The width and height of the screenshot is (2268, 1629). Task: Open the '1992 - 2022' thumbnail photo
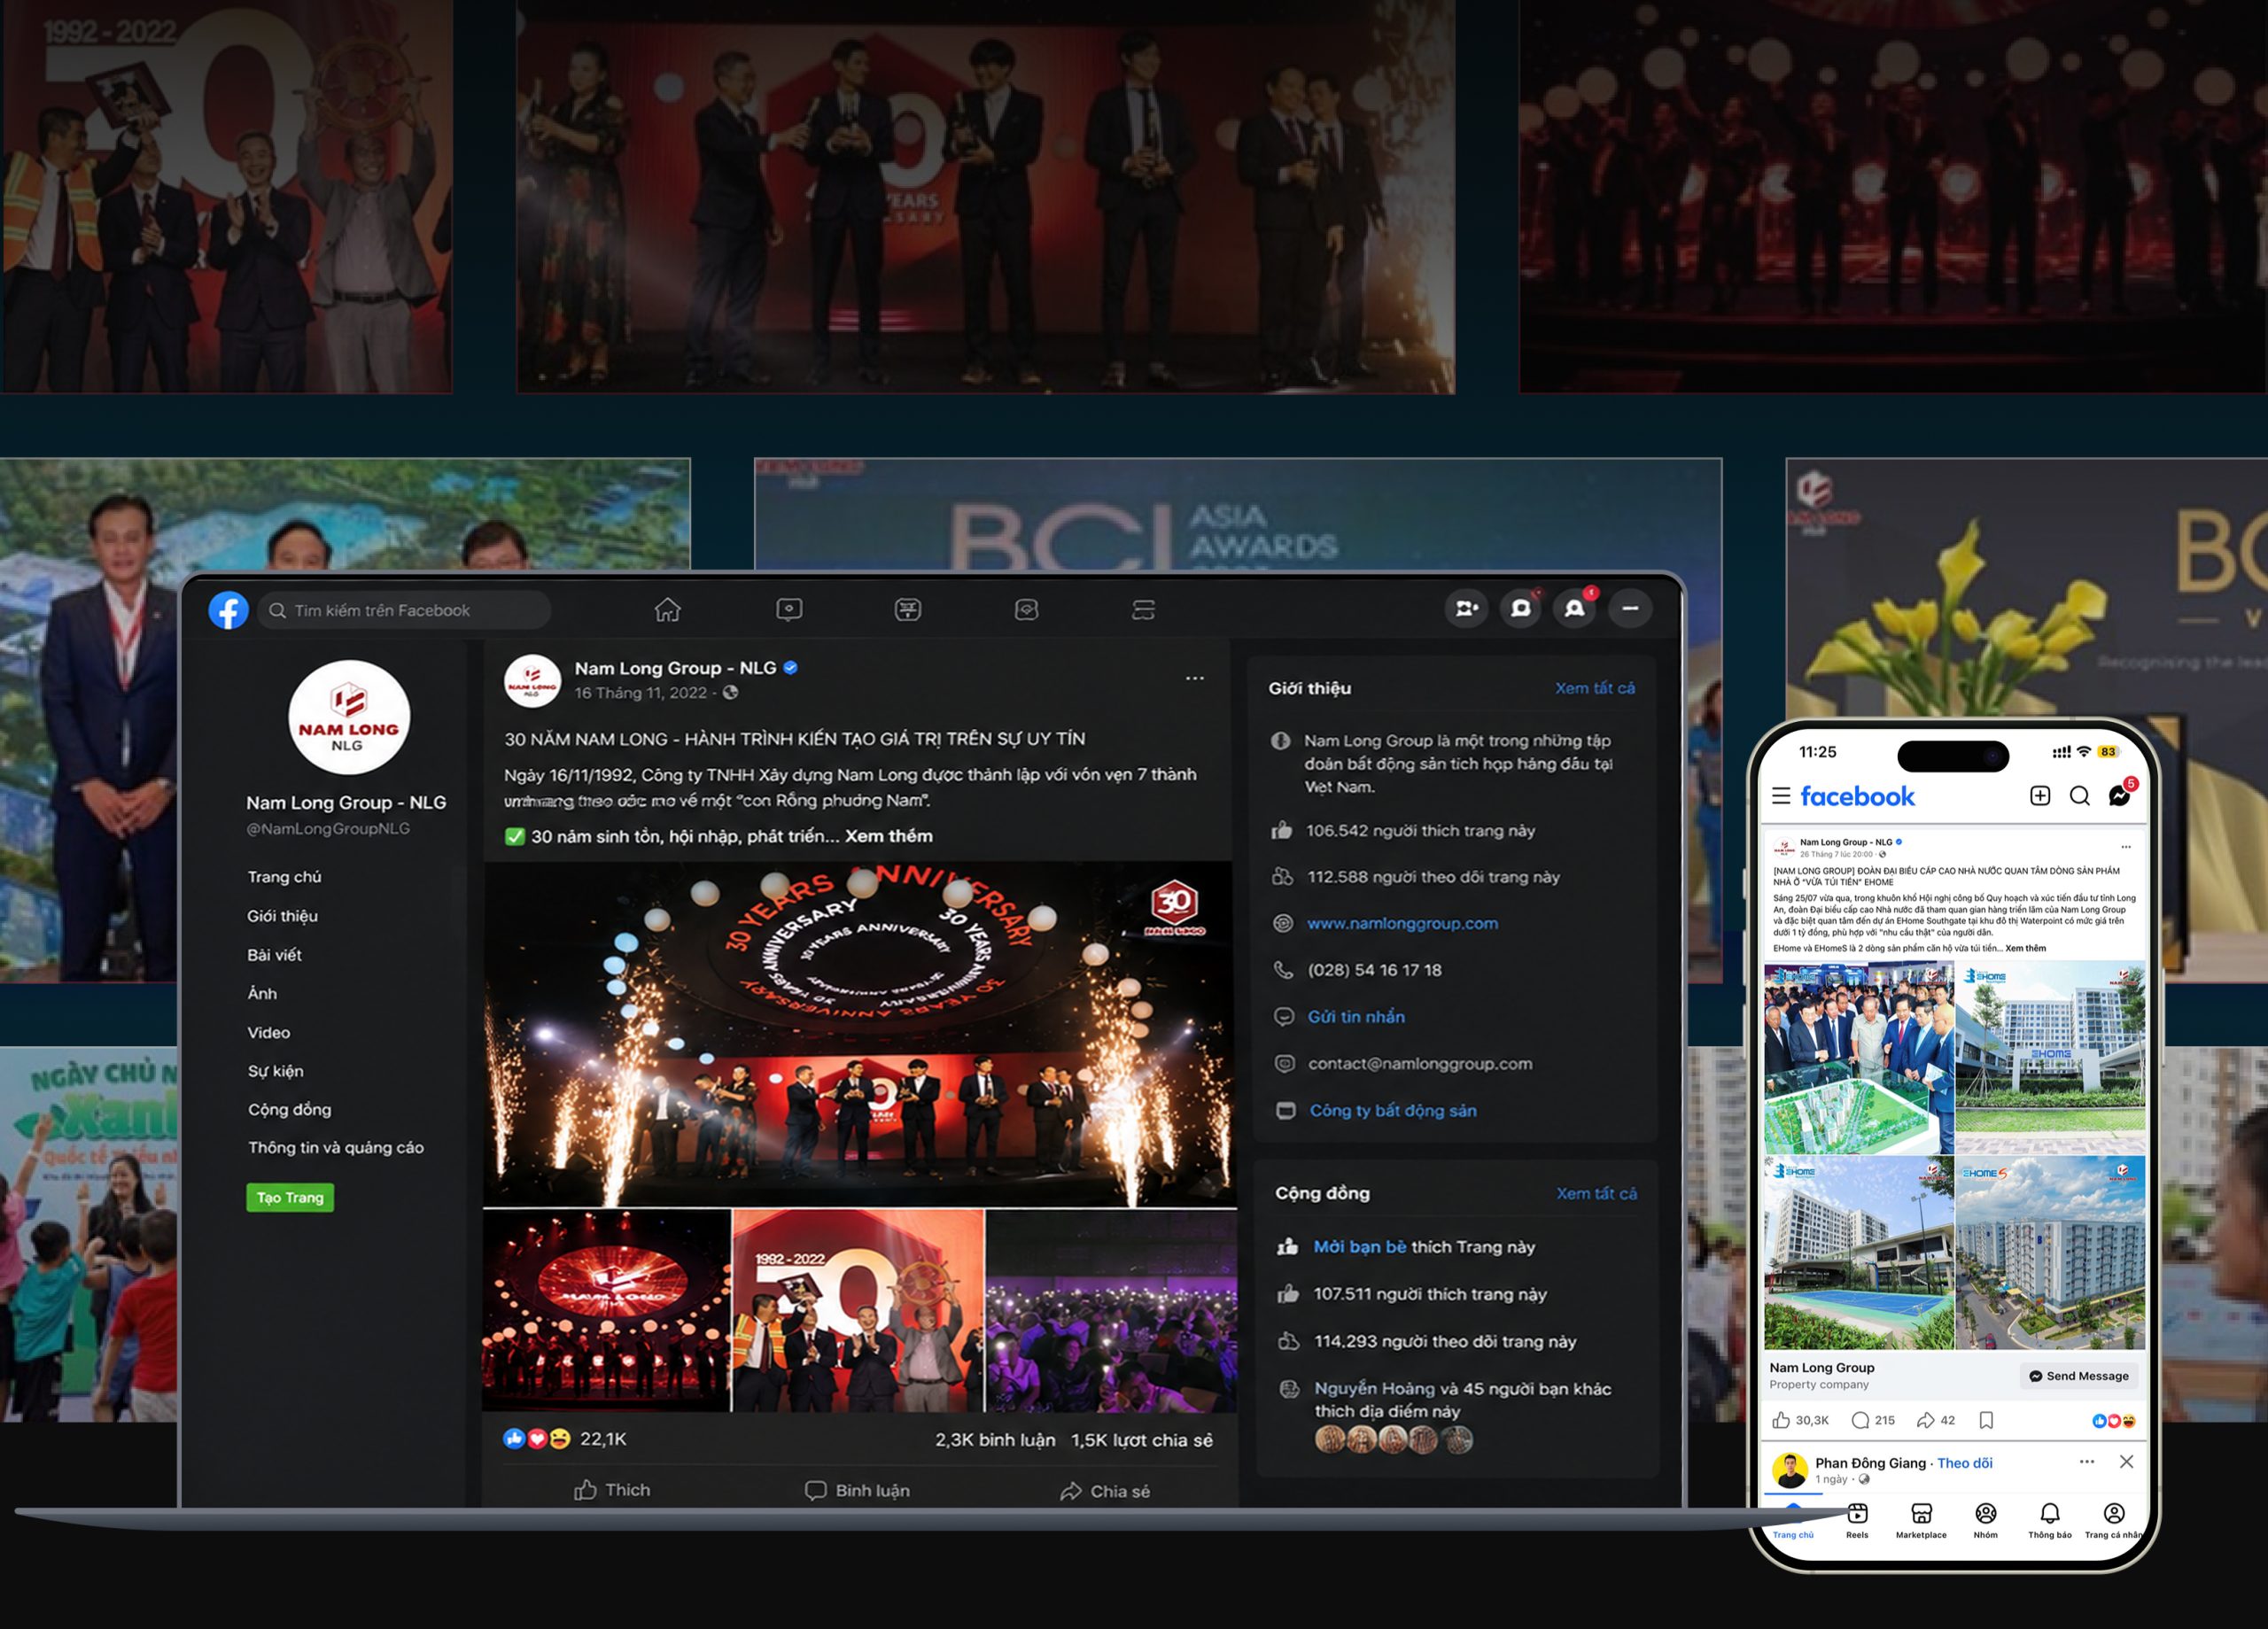pyautogui.click(x=858, y=1310)
